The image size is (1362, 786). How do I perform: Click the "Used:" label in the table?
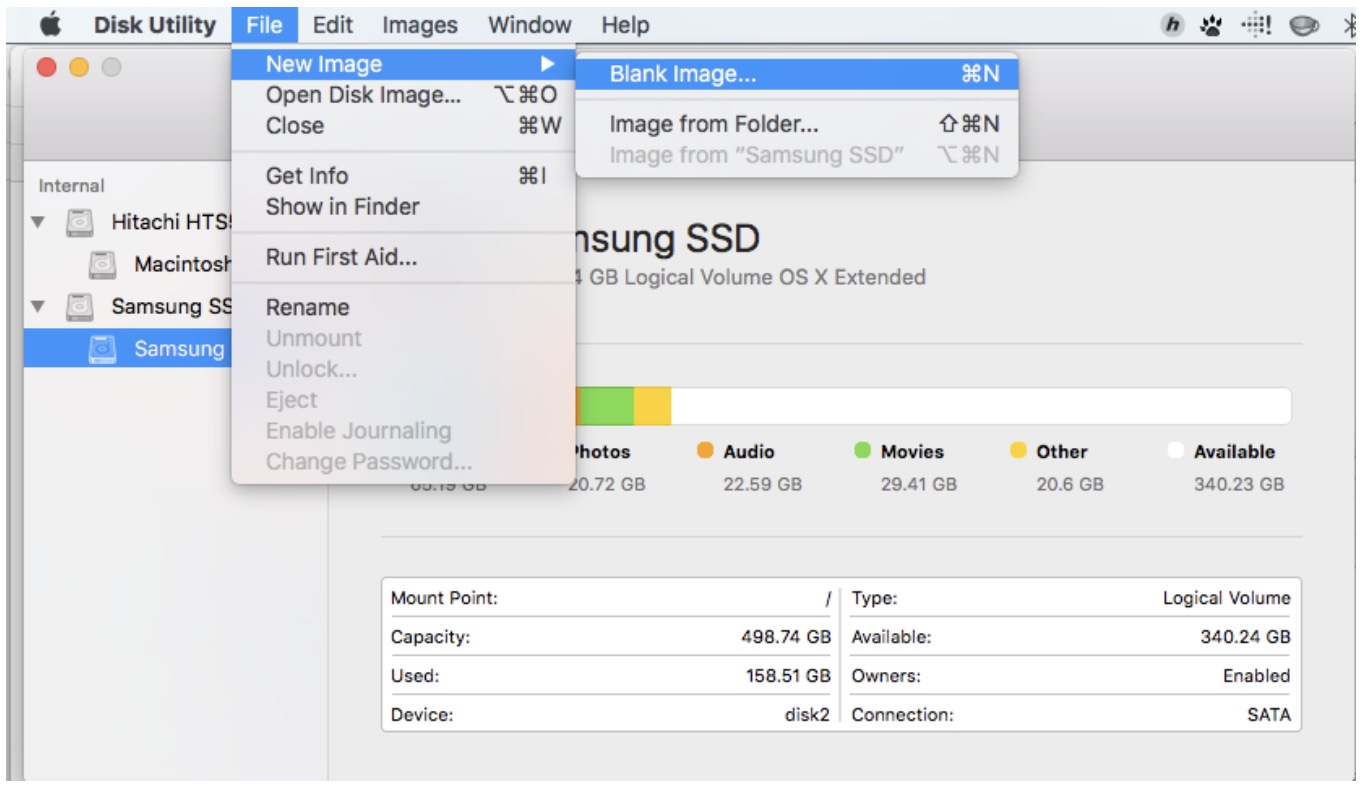[x=414, y=676]
